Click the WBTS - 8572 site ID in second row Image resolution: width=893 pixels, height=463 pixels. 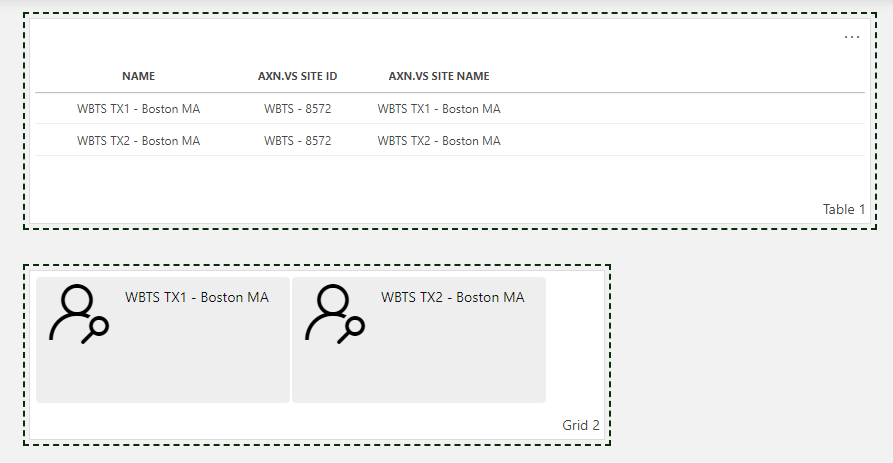[297, 141]
